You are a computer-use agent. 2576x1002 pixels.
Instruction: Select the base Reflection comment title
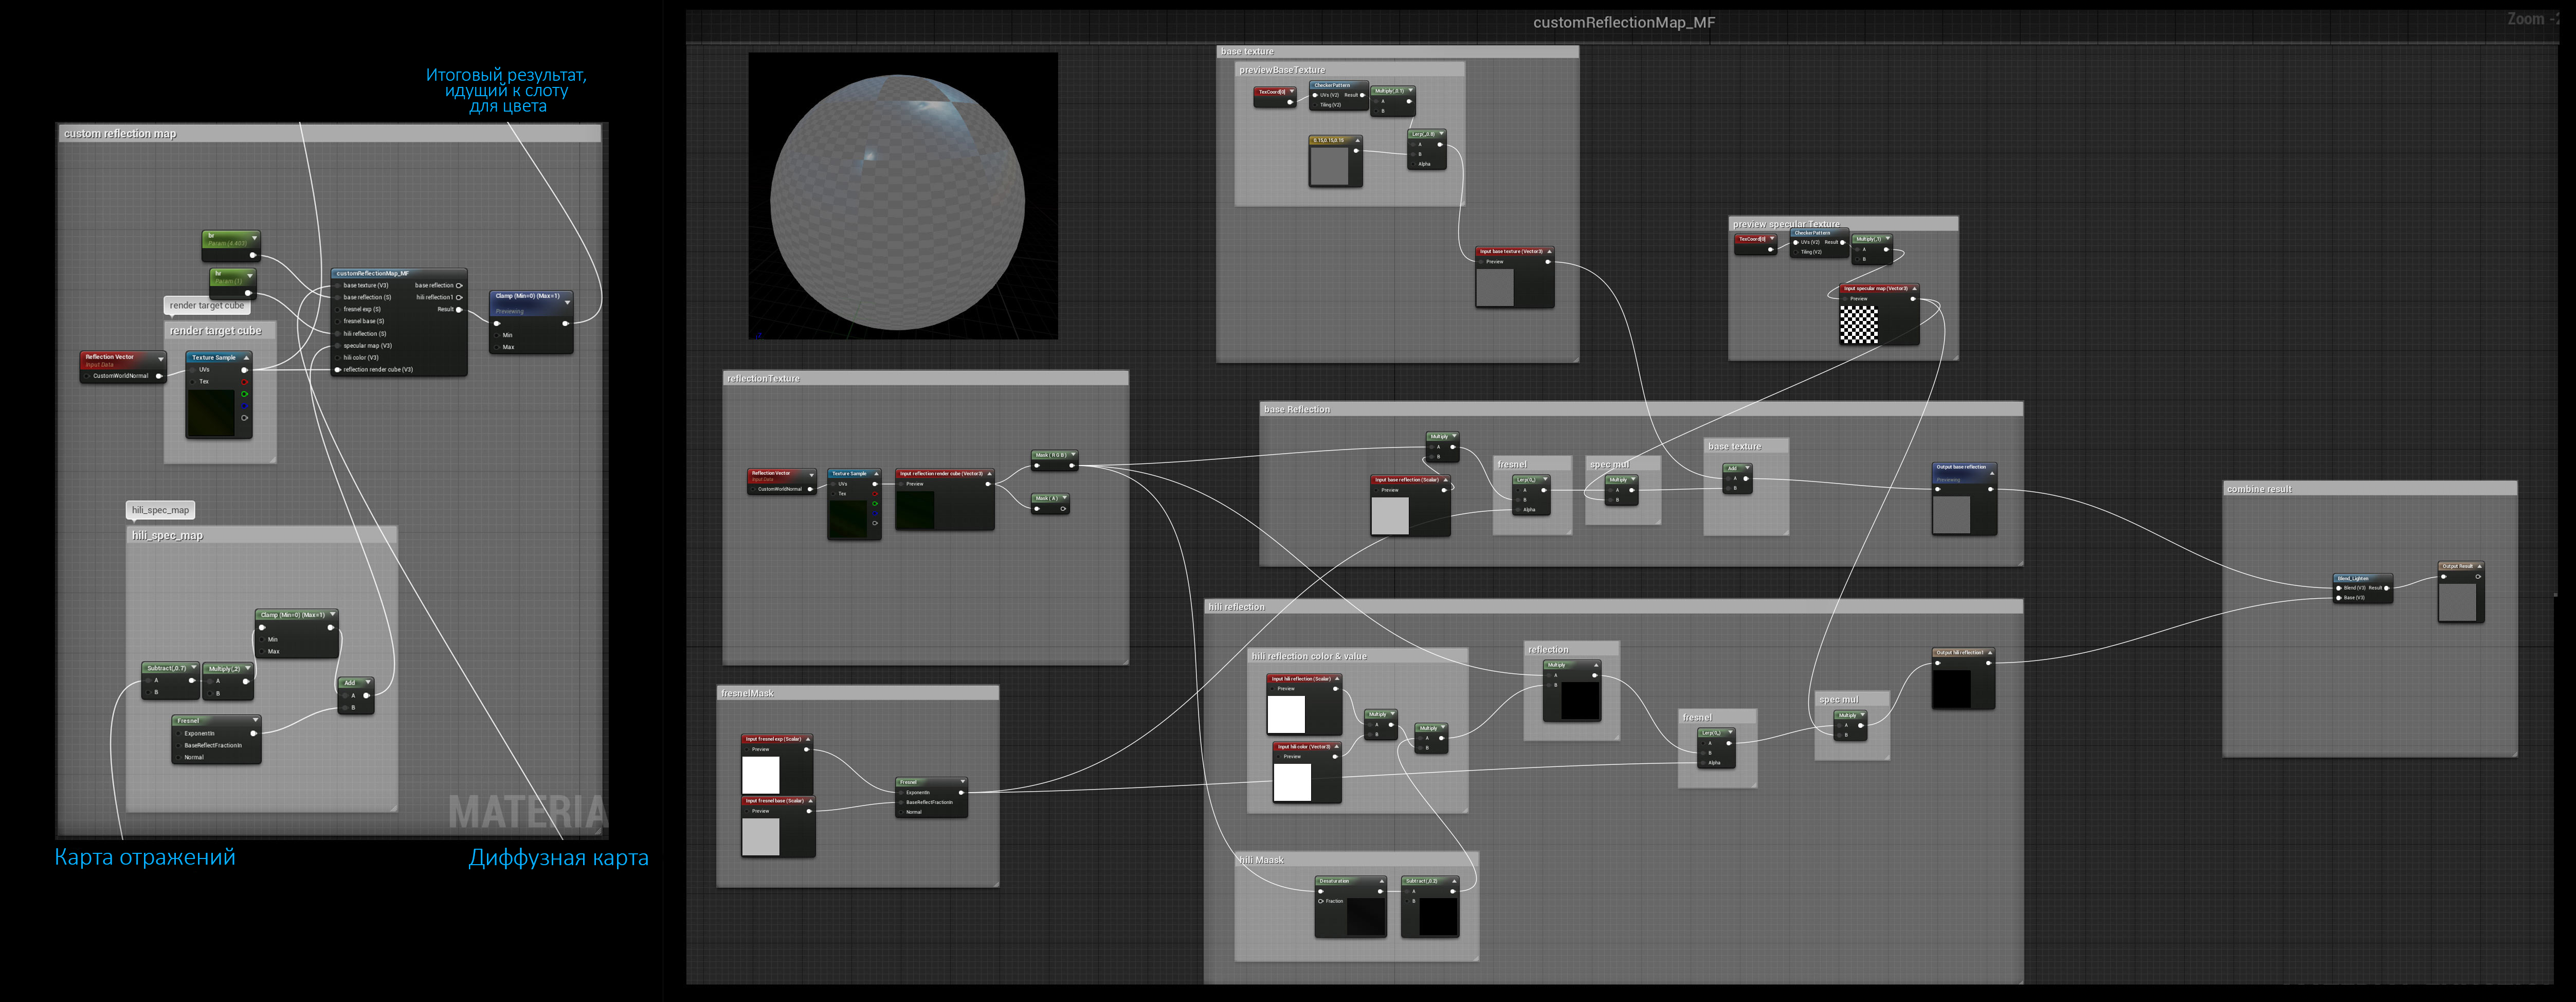(1297, 409)
